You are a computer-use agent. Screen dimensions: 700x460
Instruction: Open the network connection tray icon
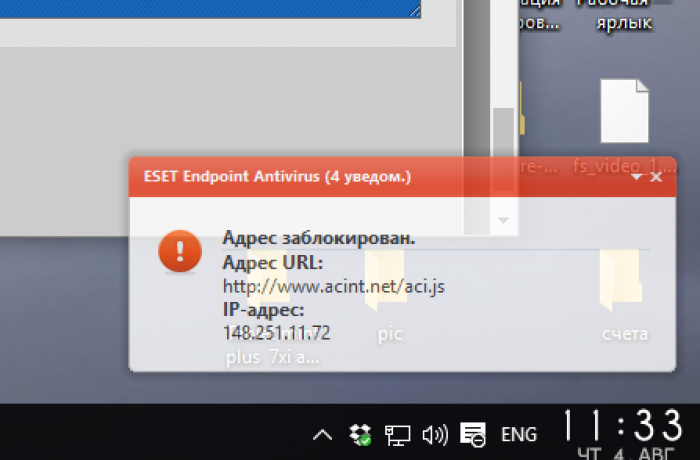[x=397, y=435]
